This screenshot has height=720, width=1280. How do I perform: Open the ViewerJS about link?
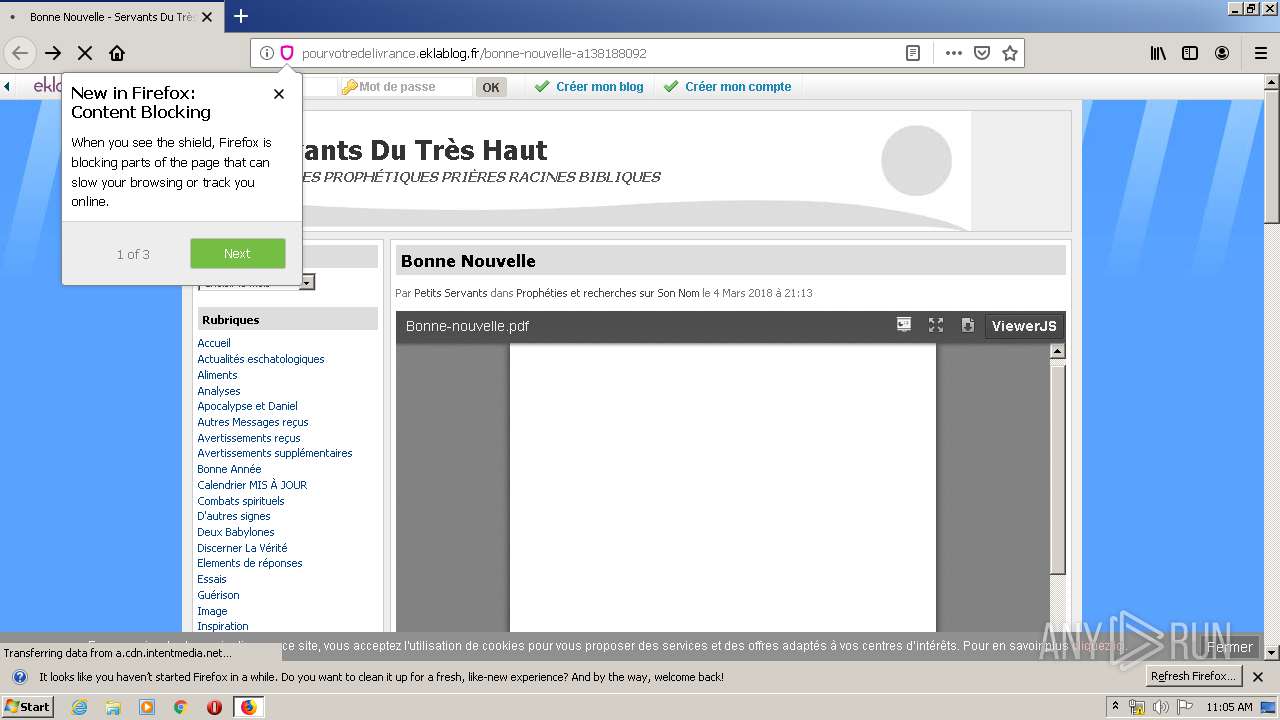pos(1024,326)
